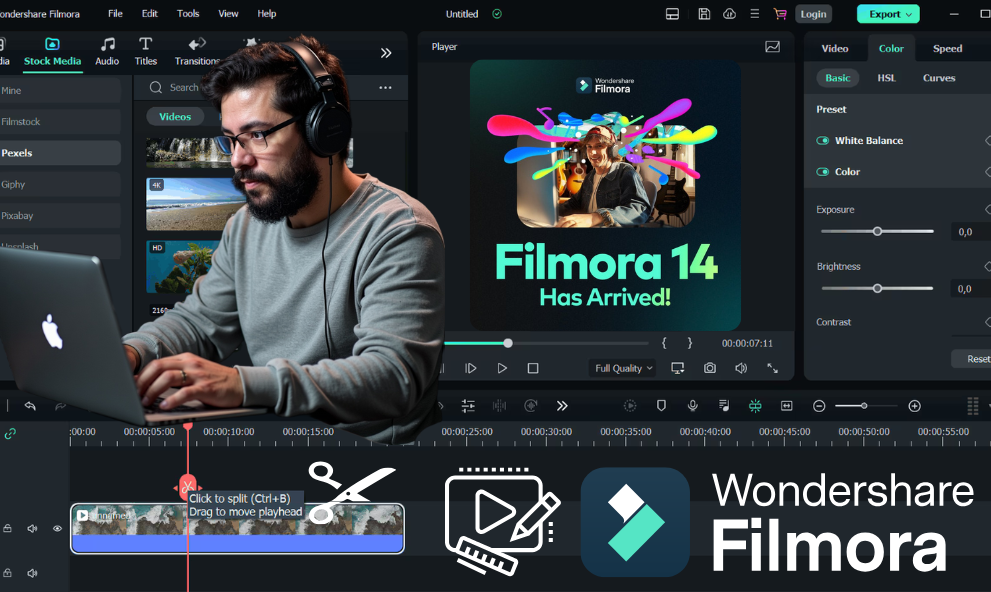Click the Login button

tap(813, 14)
